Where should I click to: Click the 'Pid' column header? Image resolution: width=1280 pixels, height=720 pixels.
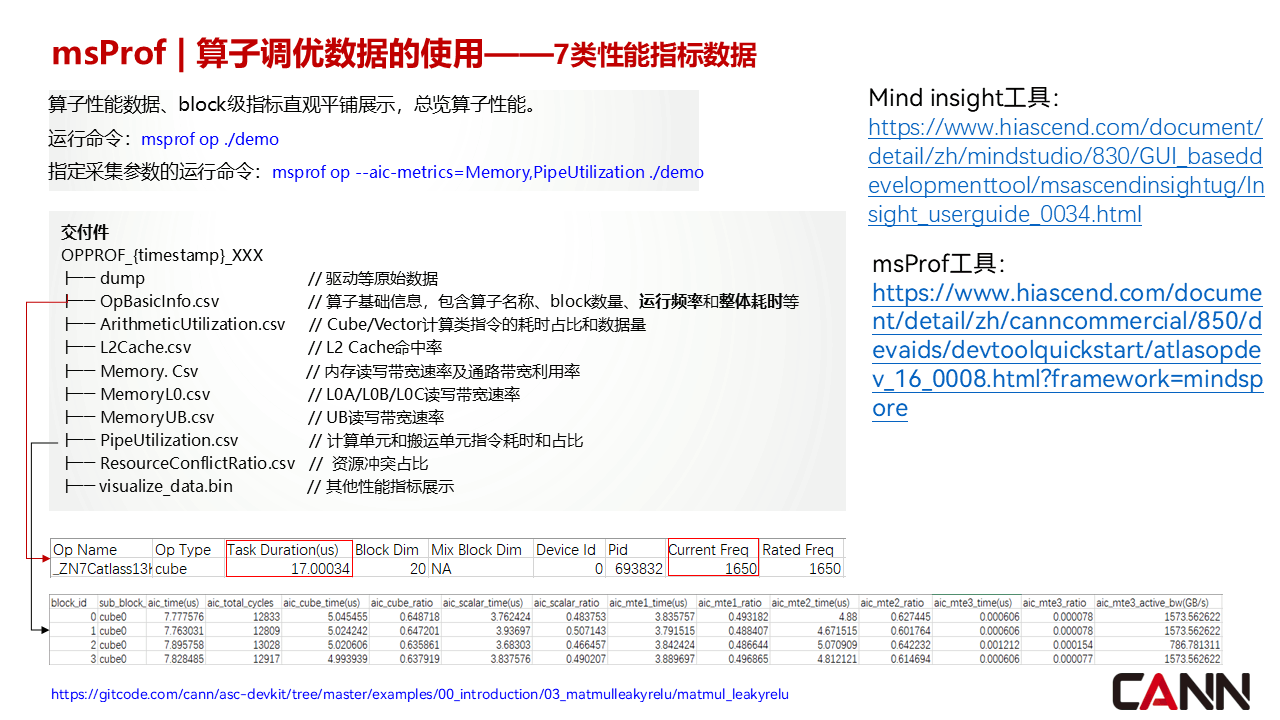click(618, 549)
